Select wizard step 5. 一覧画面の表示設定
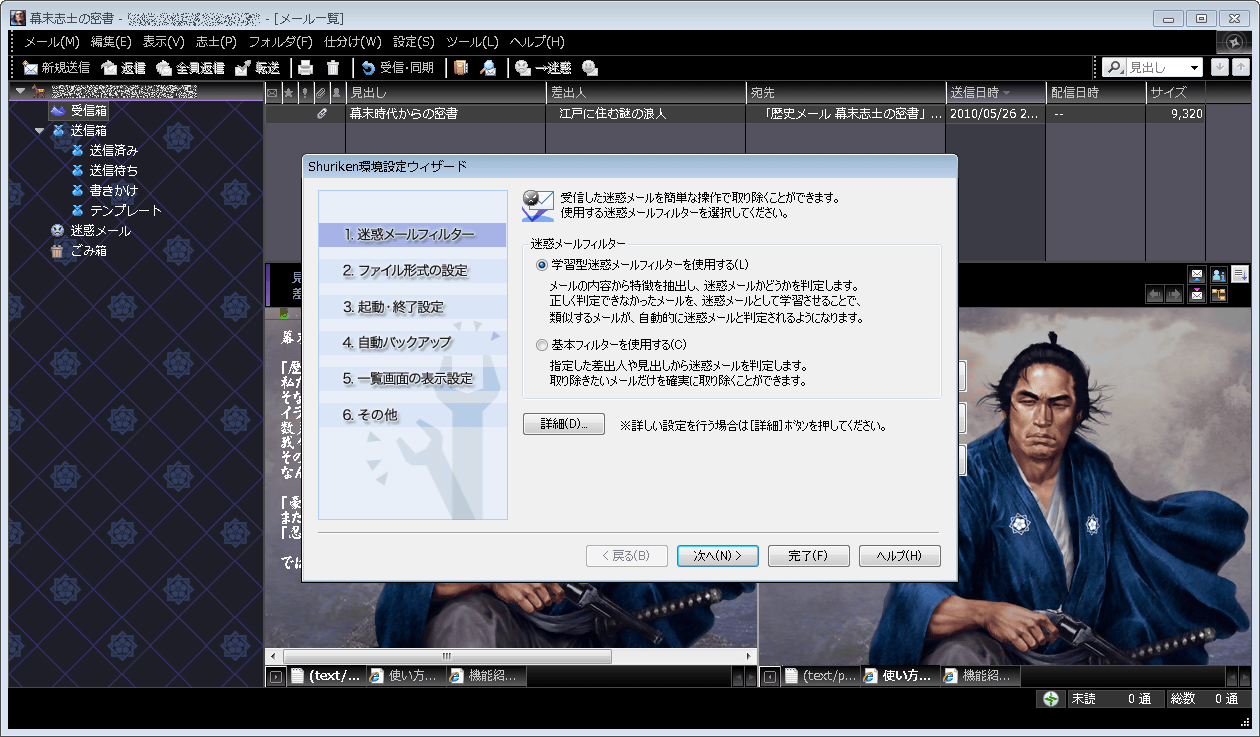The height and width of the screenshot is (737, 1260). pos(412,379)
